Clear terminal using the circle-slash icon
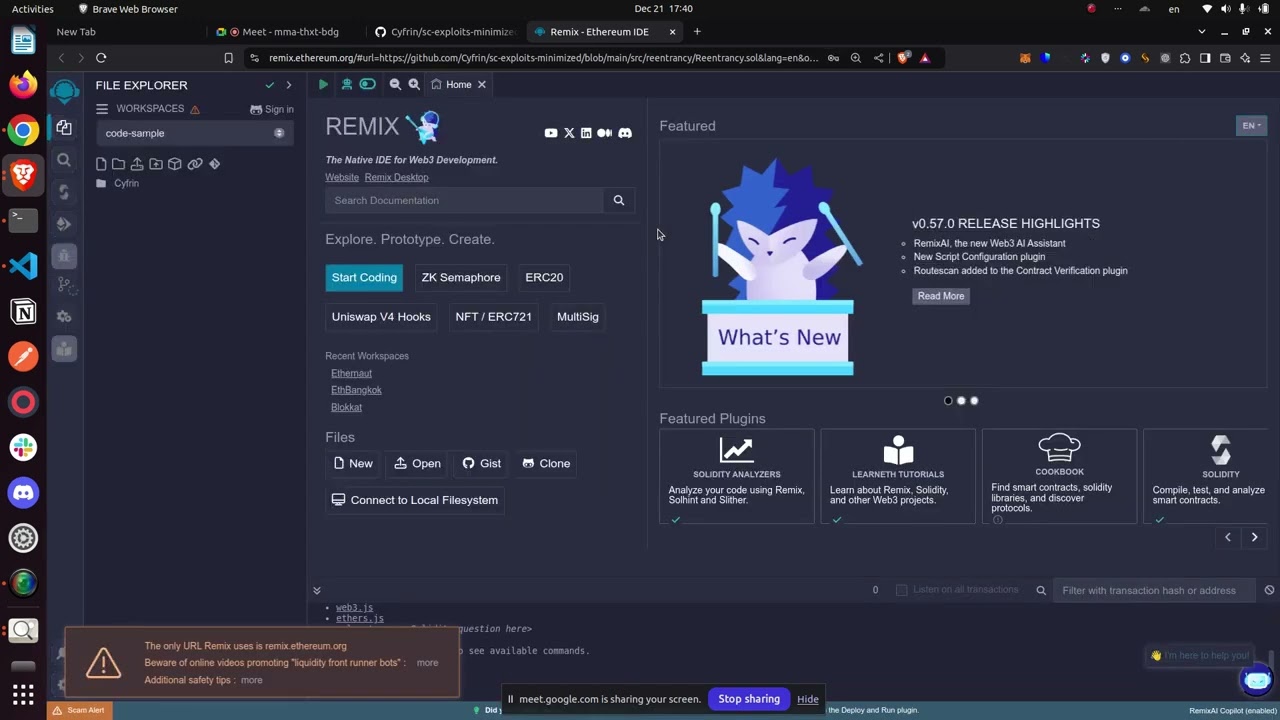The height and width of the screenshot is (720, 1280). tap(1269, 590)
